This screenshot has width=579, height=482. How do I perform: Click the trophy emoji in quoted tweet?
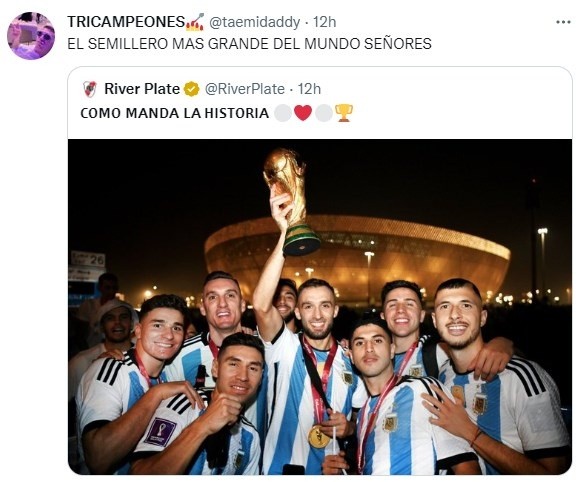tap(344, 113)
